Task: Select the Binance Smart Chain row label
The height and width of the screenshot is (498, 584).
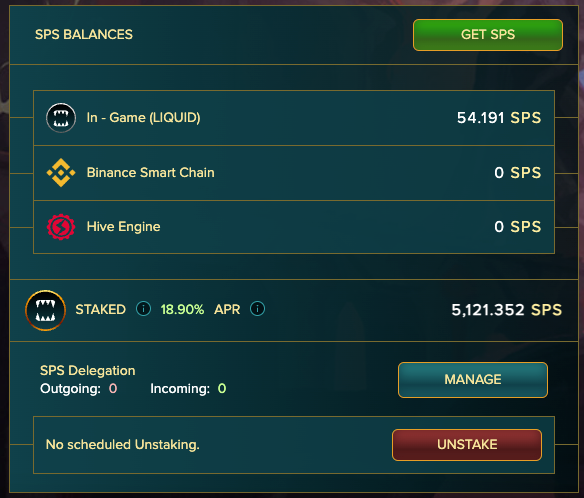Action: [x=150, y=172]
